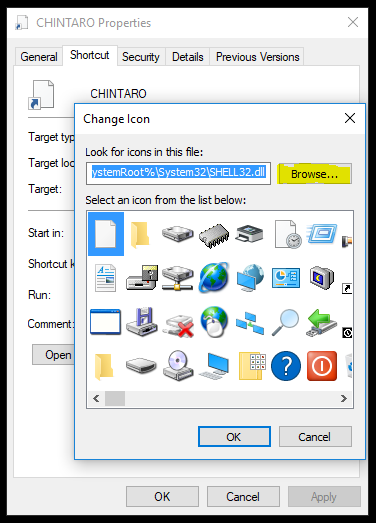Click the 'Look for icons in this file:' label
The width and height of the screenshot is (376, 523).
point(144,152)
